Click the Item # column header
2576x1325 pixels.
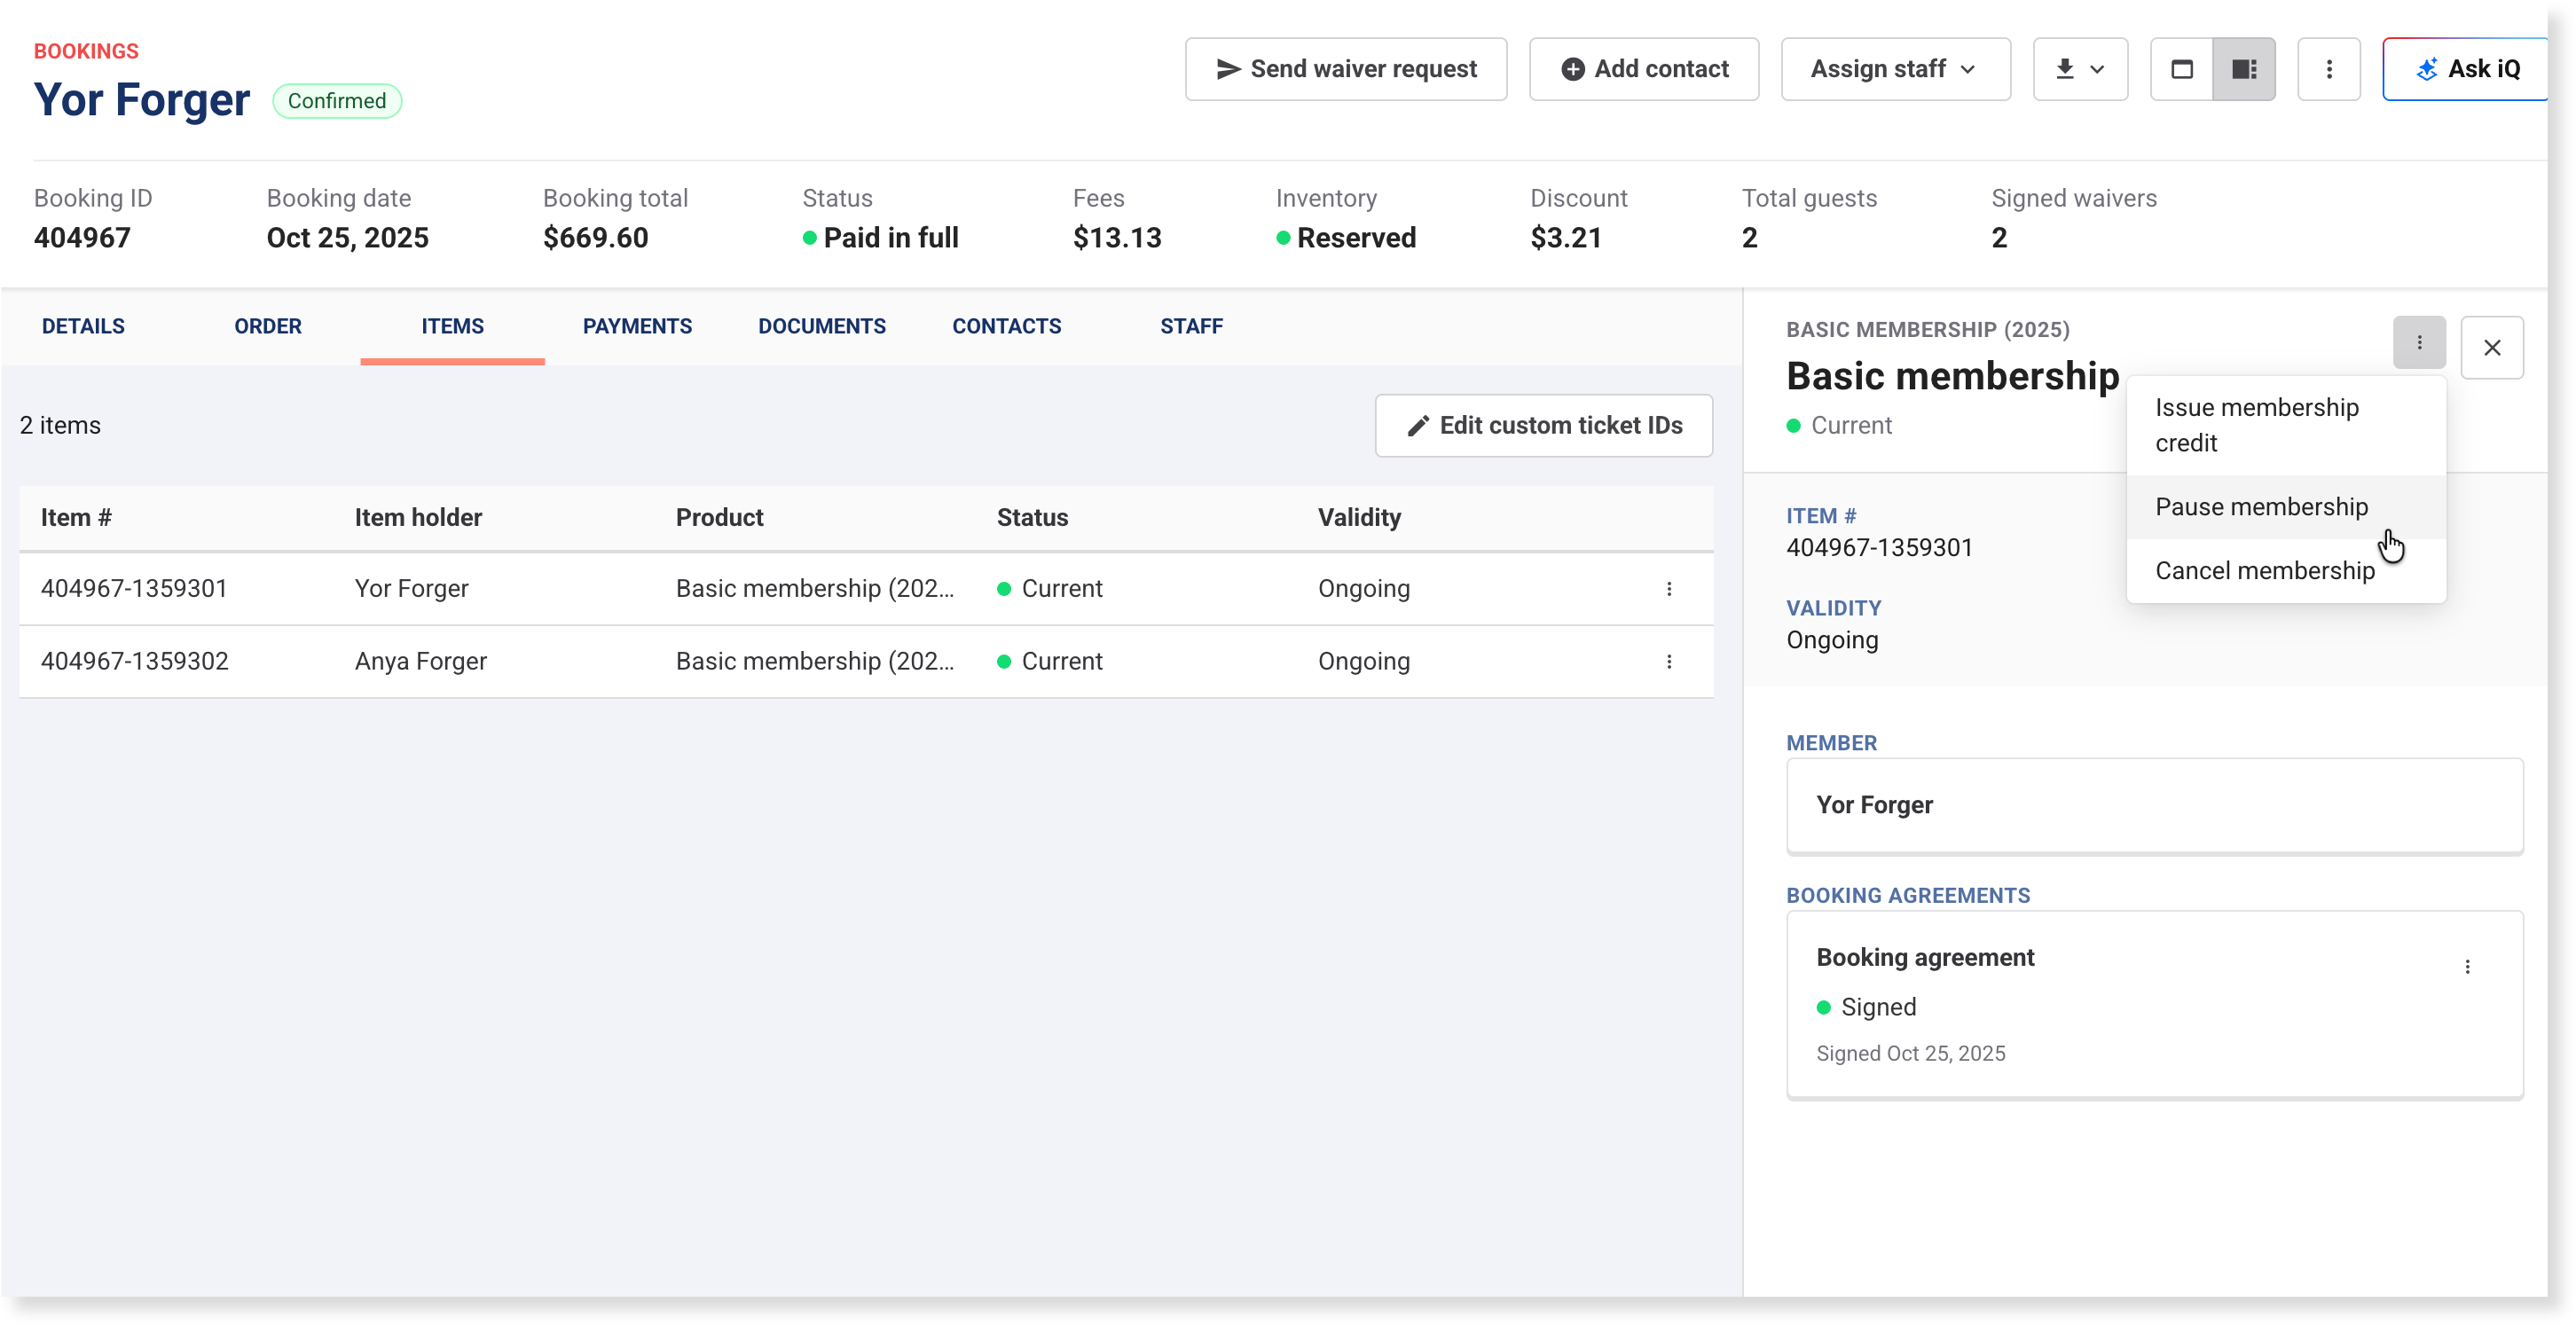(76, 517)
